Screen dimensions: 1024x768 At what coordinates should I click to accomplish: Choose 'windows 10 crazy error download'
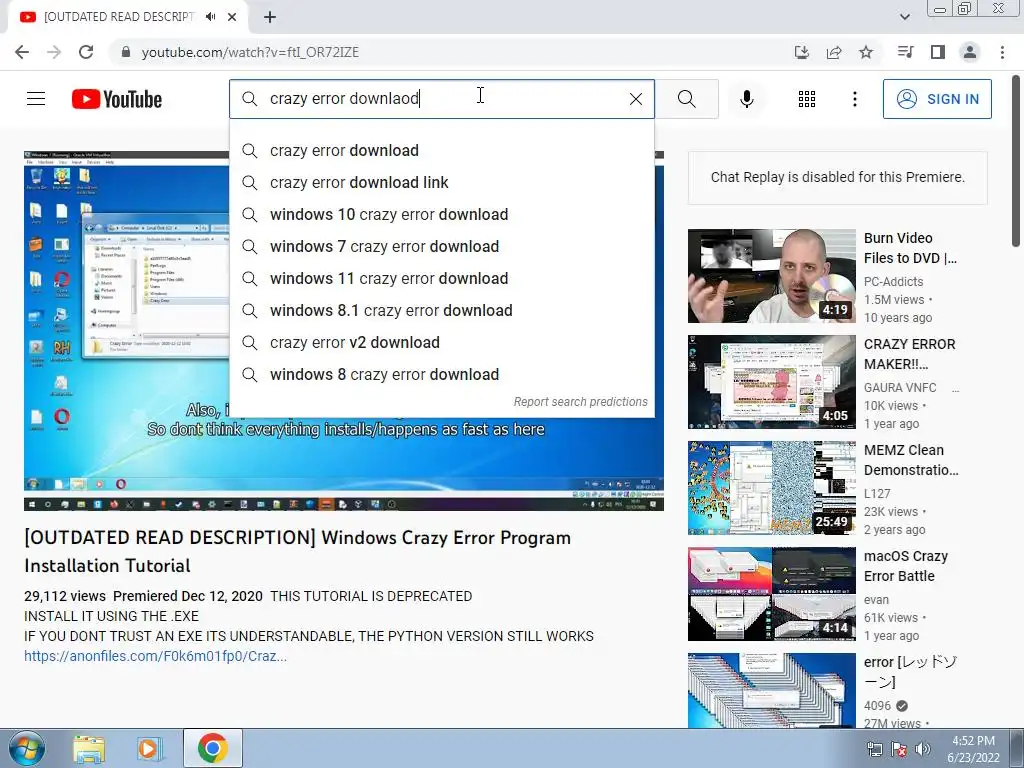pos(441,214)
